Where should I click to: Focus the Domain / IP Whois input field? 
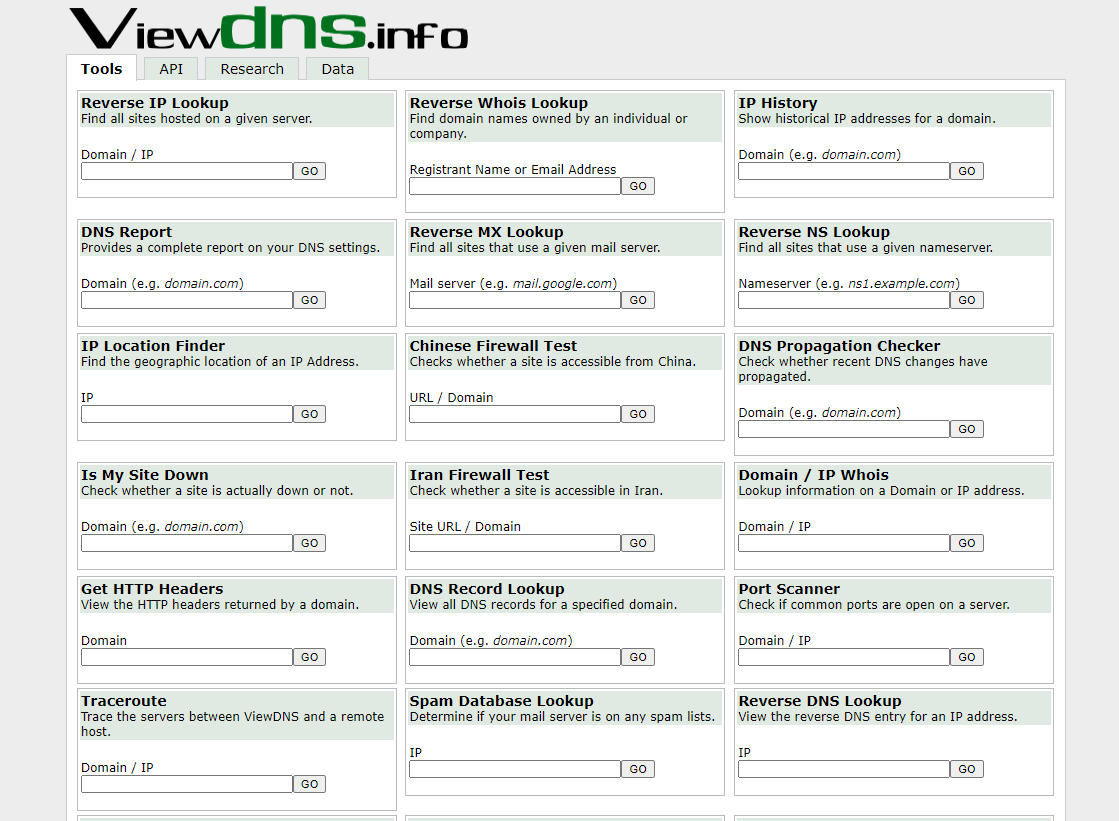pyautogui.click(x=844, y=543)
